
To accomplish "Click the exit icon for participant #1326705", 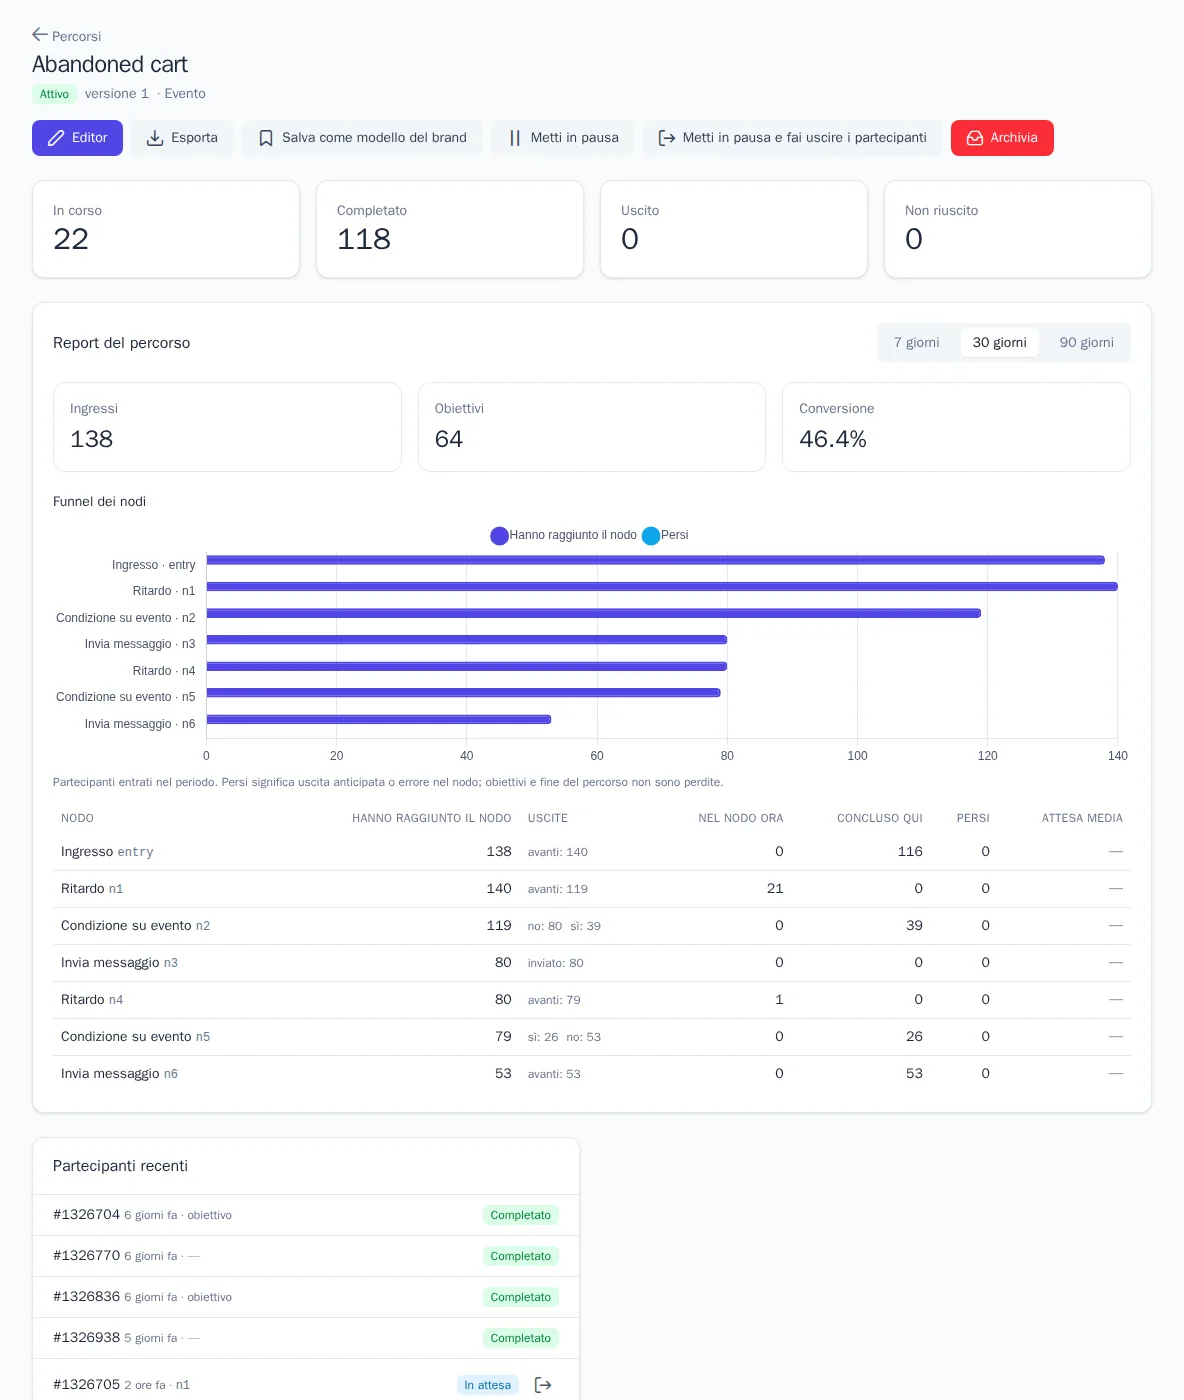I will point(543,1385).
